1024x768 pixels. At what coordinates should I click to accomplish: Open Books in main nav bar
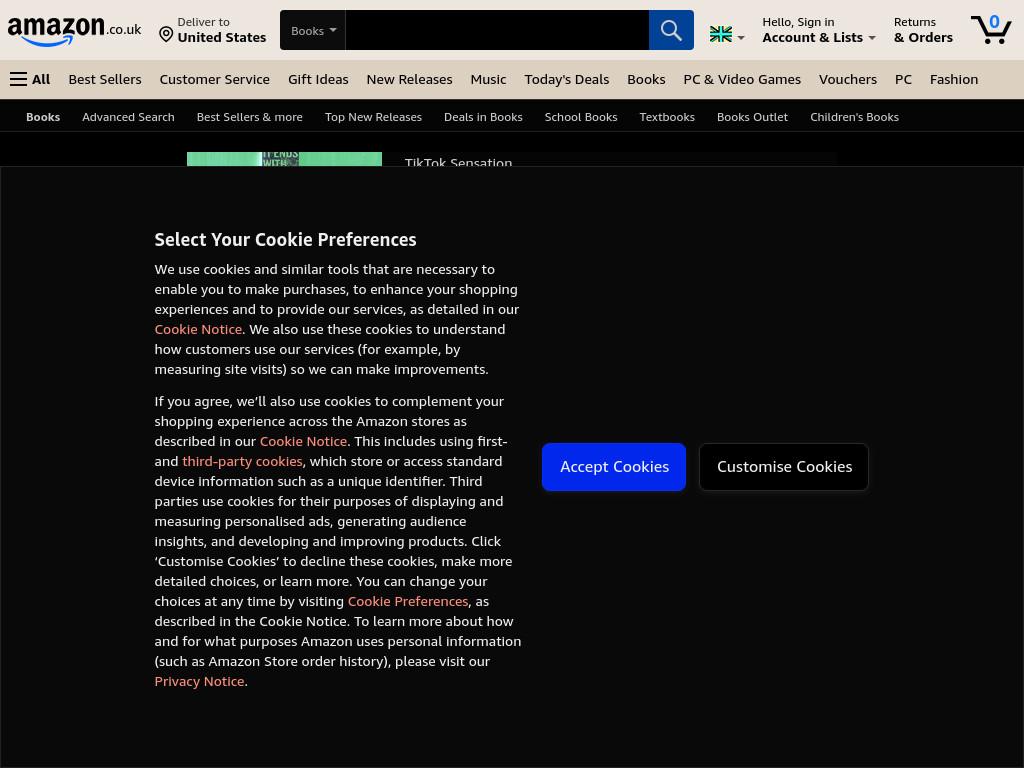[646, 79]
